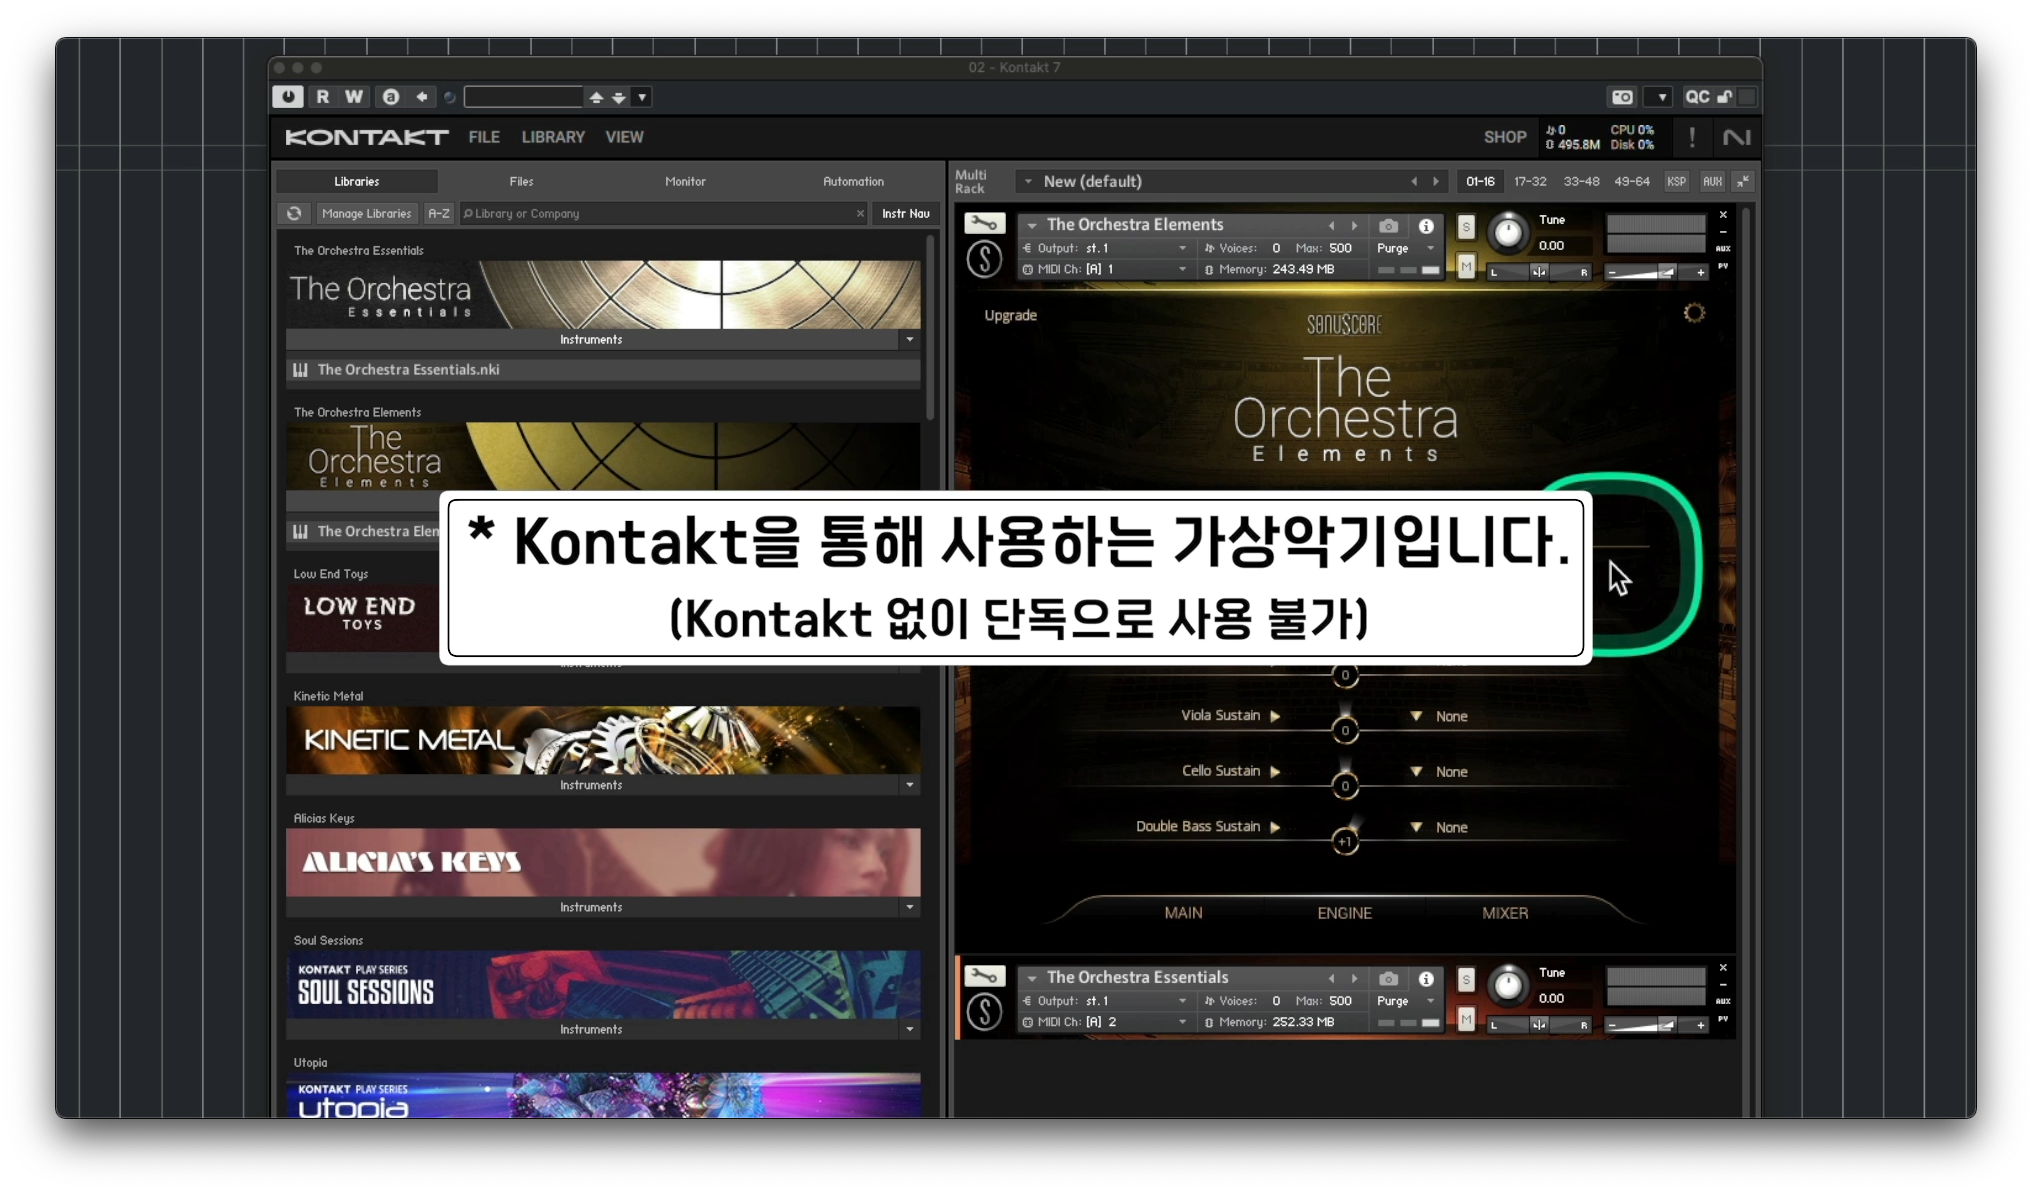Viewport: 2032px width, 1192px height.
Task: Click the Cello Sustain play arrow
Action: coord(1275,772)
